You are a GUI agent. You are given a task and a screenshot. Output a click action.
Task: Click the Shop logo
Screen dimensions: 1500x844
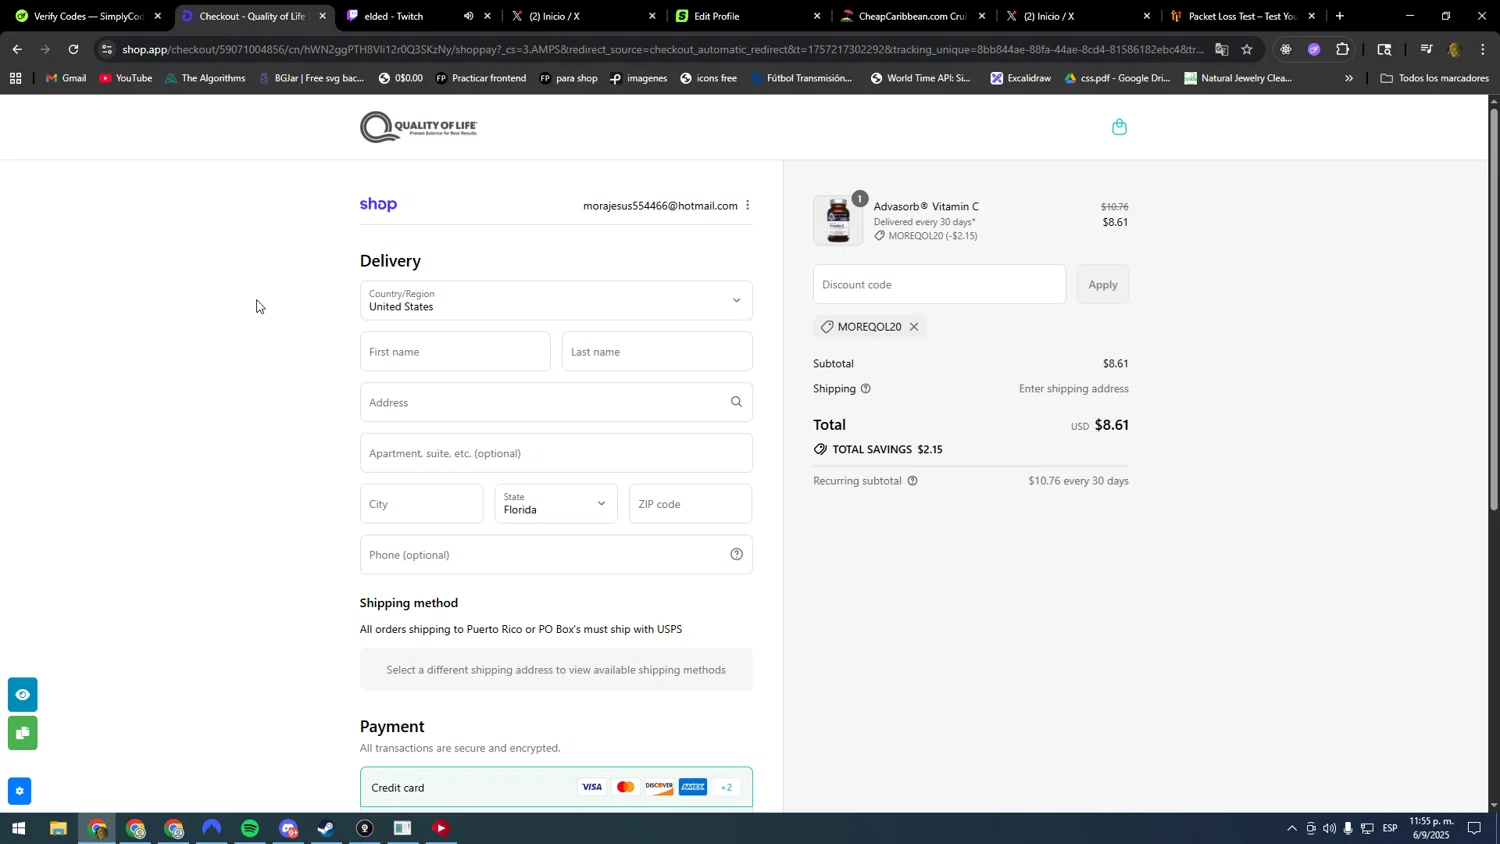[x=378, y=205]
